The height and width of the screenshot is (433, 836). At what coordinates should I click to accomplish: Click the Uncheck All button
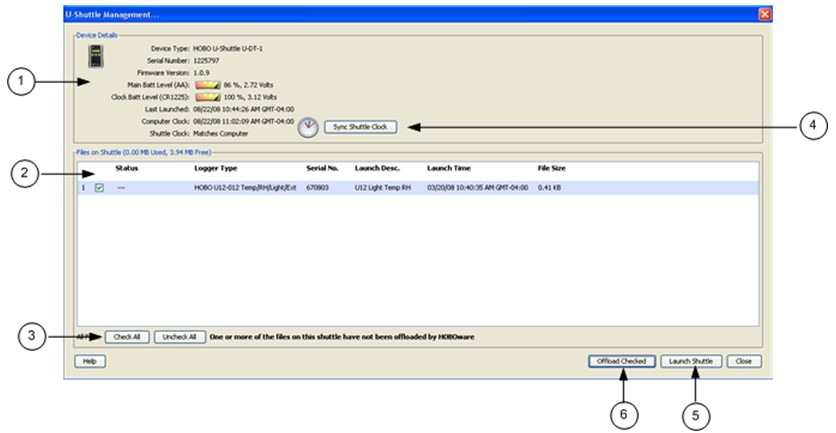pyautogui.click(x=180, y=337)
